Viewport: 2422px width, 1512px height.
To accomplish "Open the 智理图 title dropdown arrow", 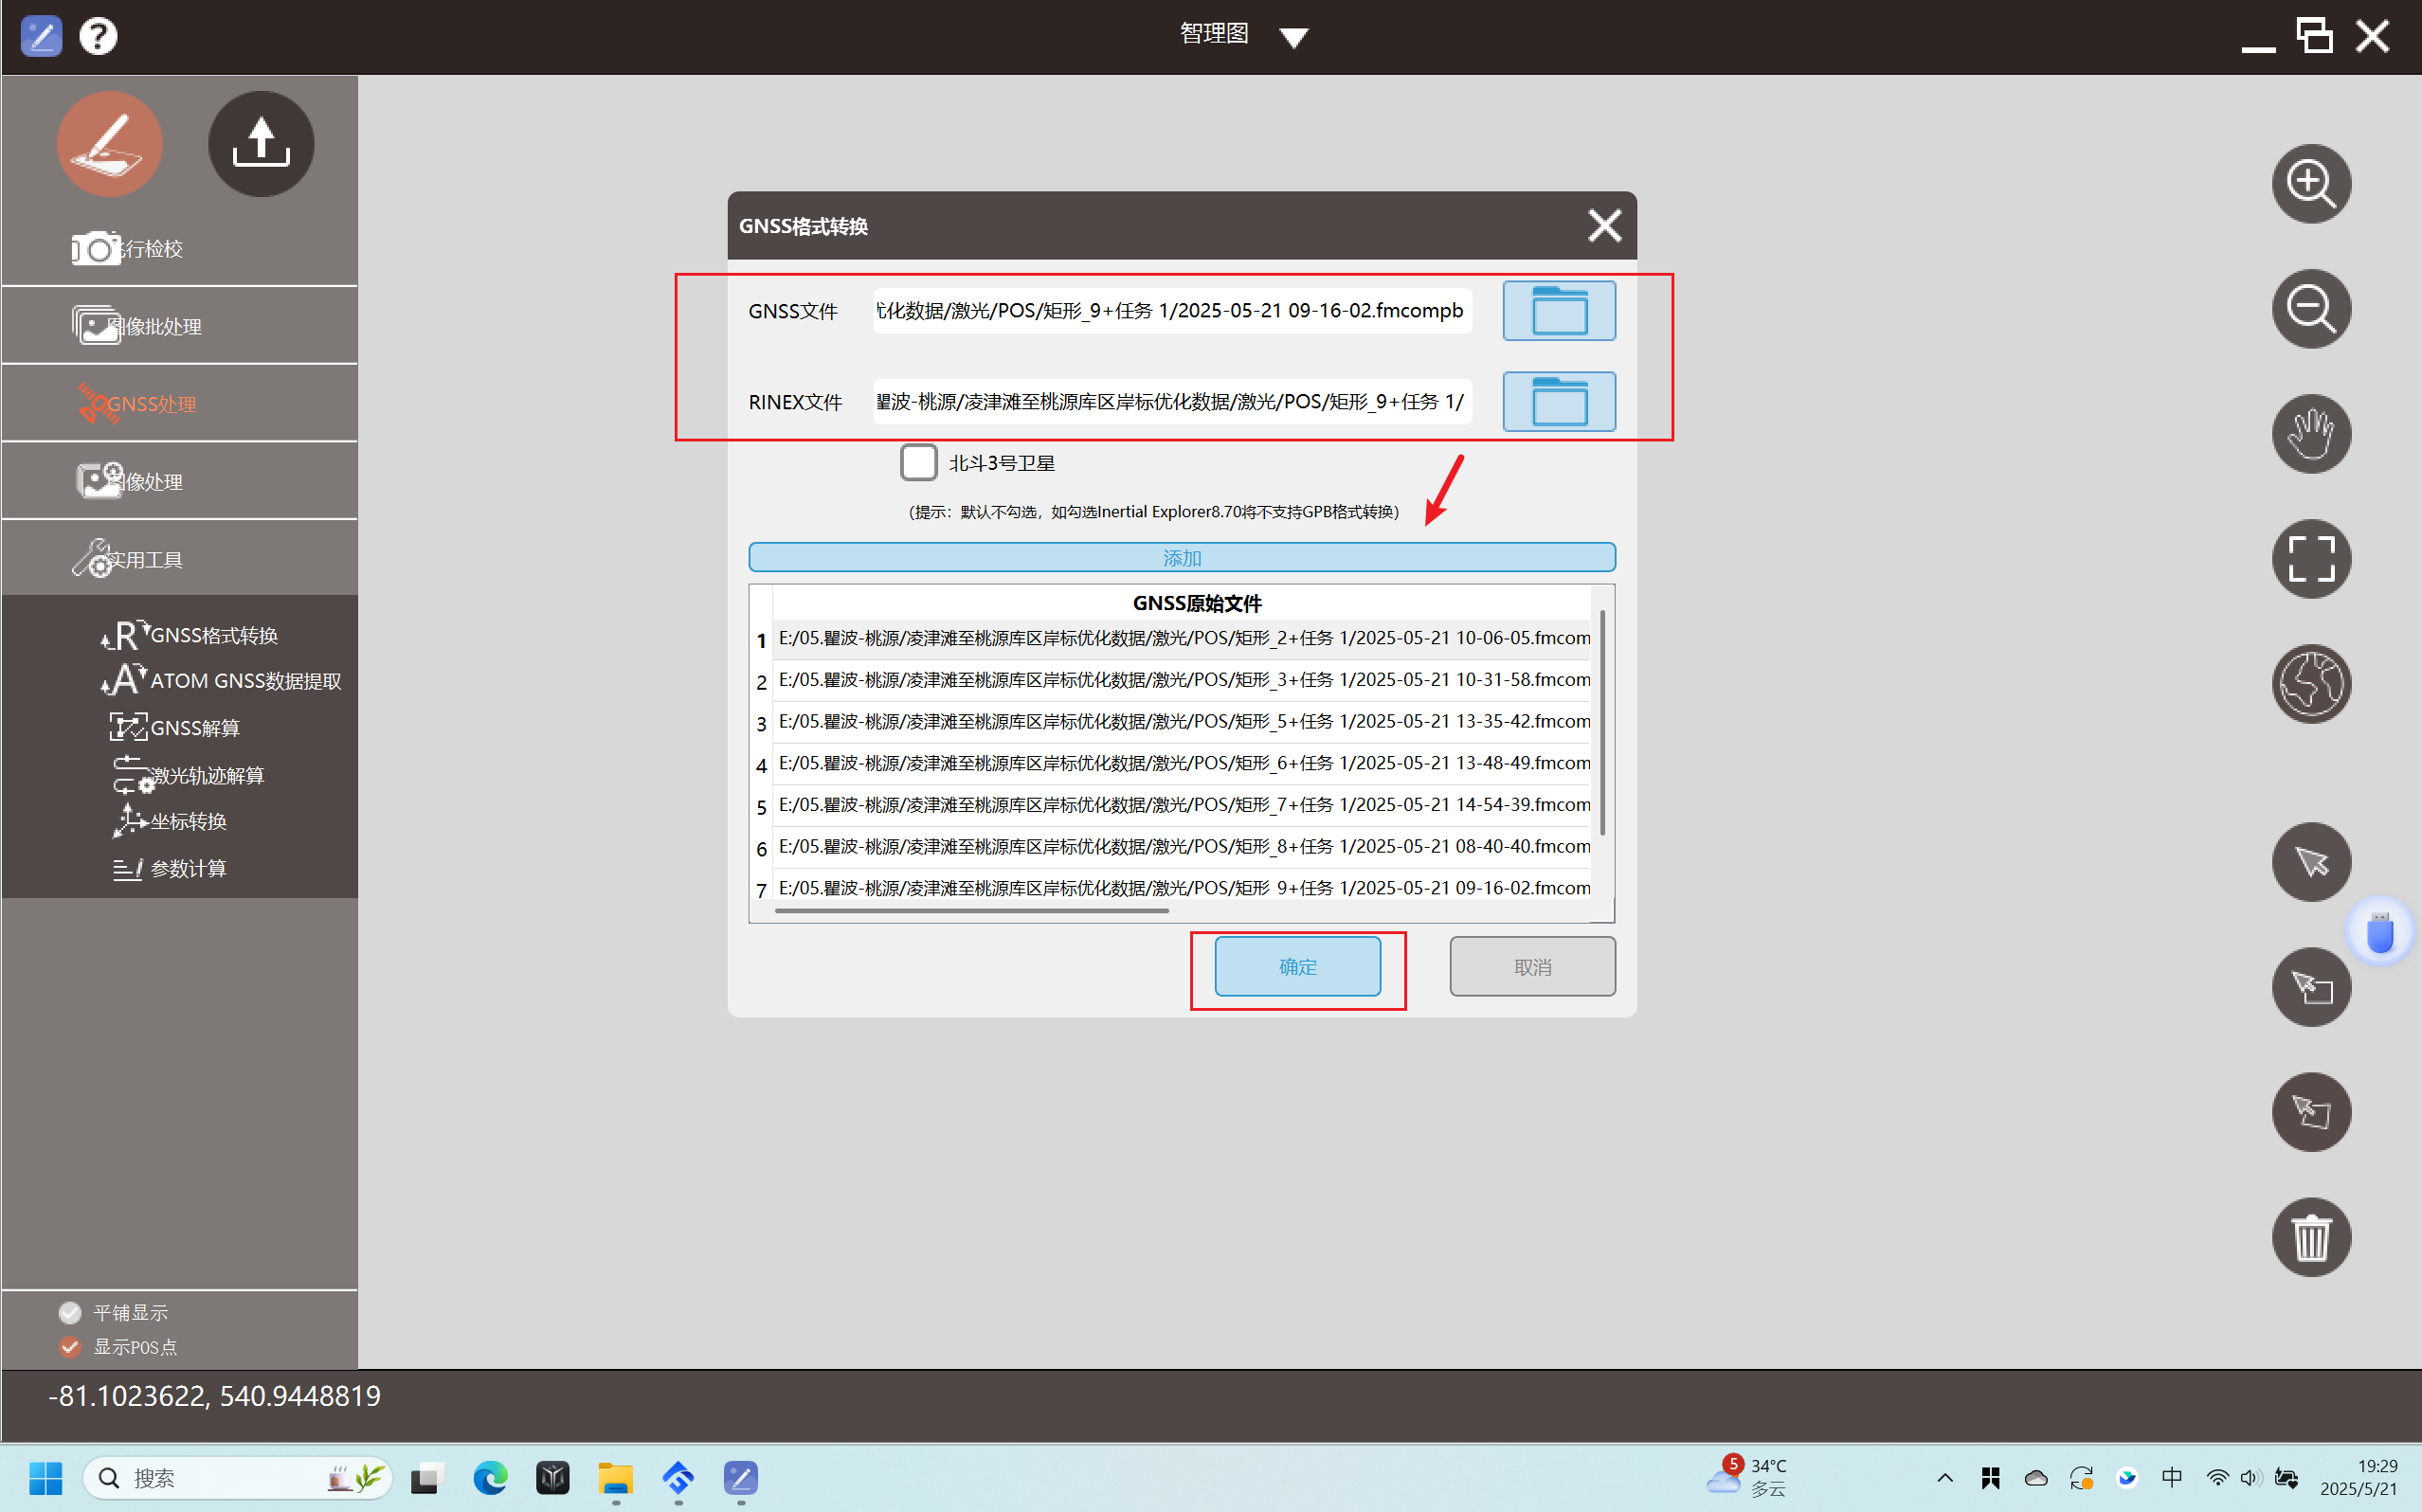I will tap(1293, 38).
